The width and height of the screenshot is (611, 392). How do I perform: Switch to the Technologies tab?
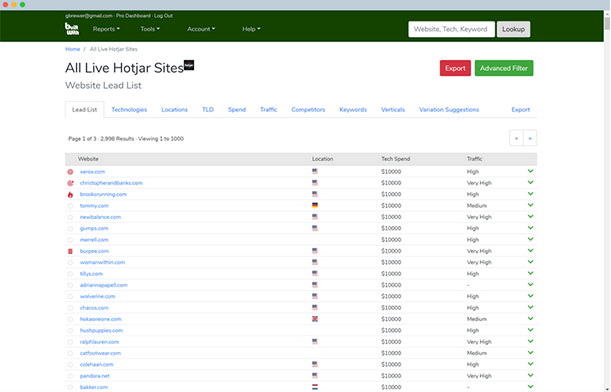click(129, 109)
